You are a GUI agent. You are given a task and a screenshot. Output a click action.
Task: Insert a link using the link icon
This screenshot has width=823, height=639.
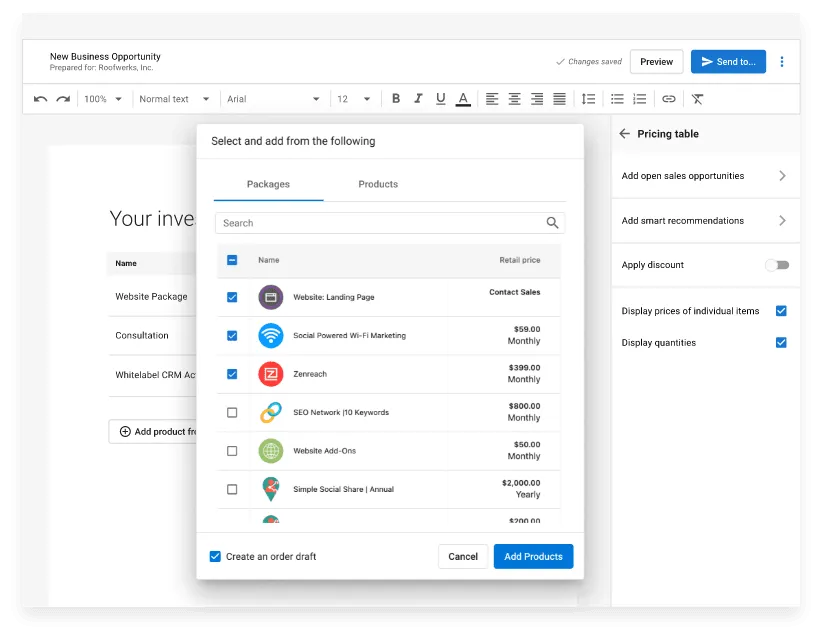[669, 99]
